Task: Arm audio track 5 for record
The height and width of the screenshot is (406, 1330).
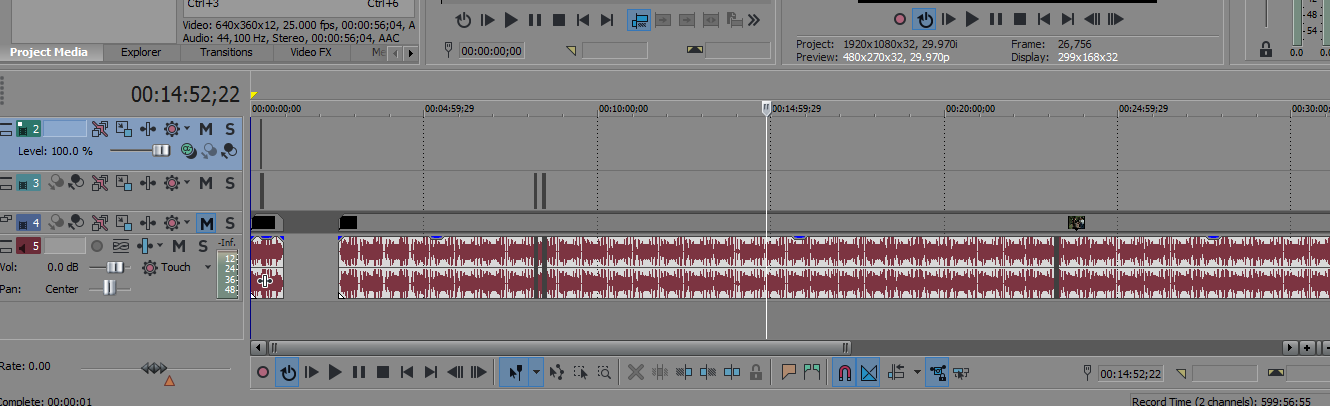Action: (97, 246)
